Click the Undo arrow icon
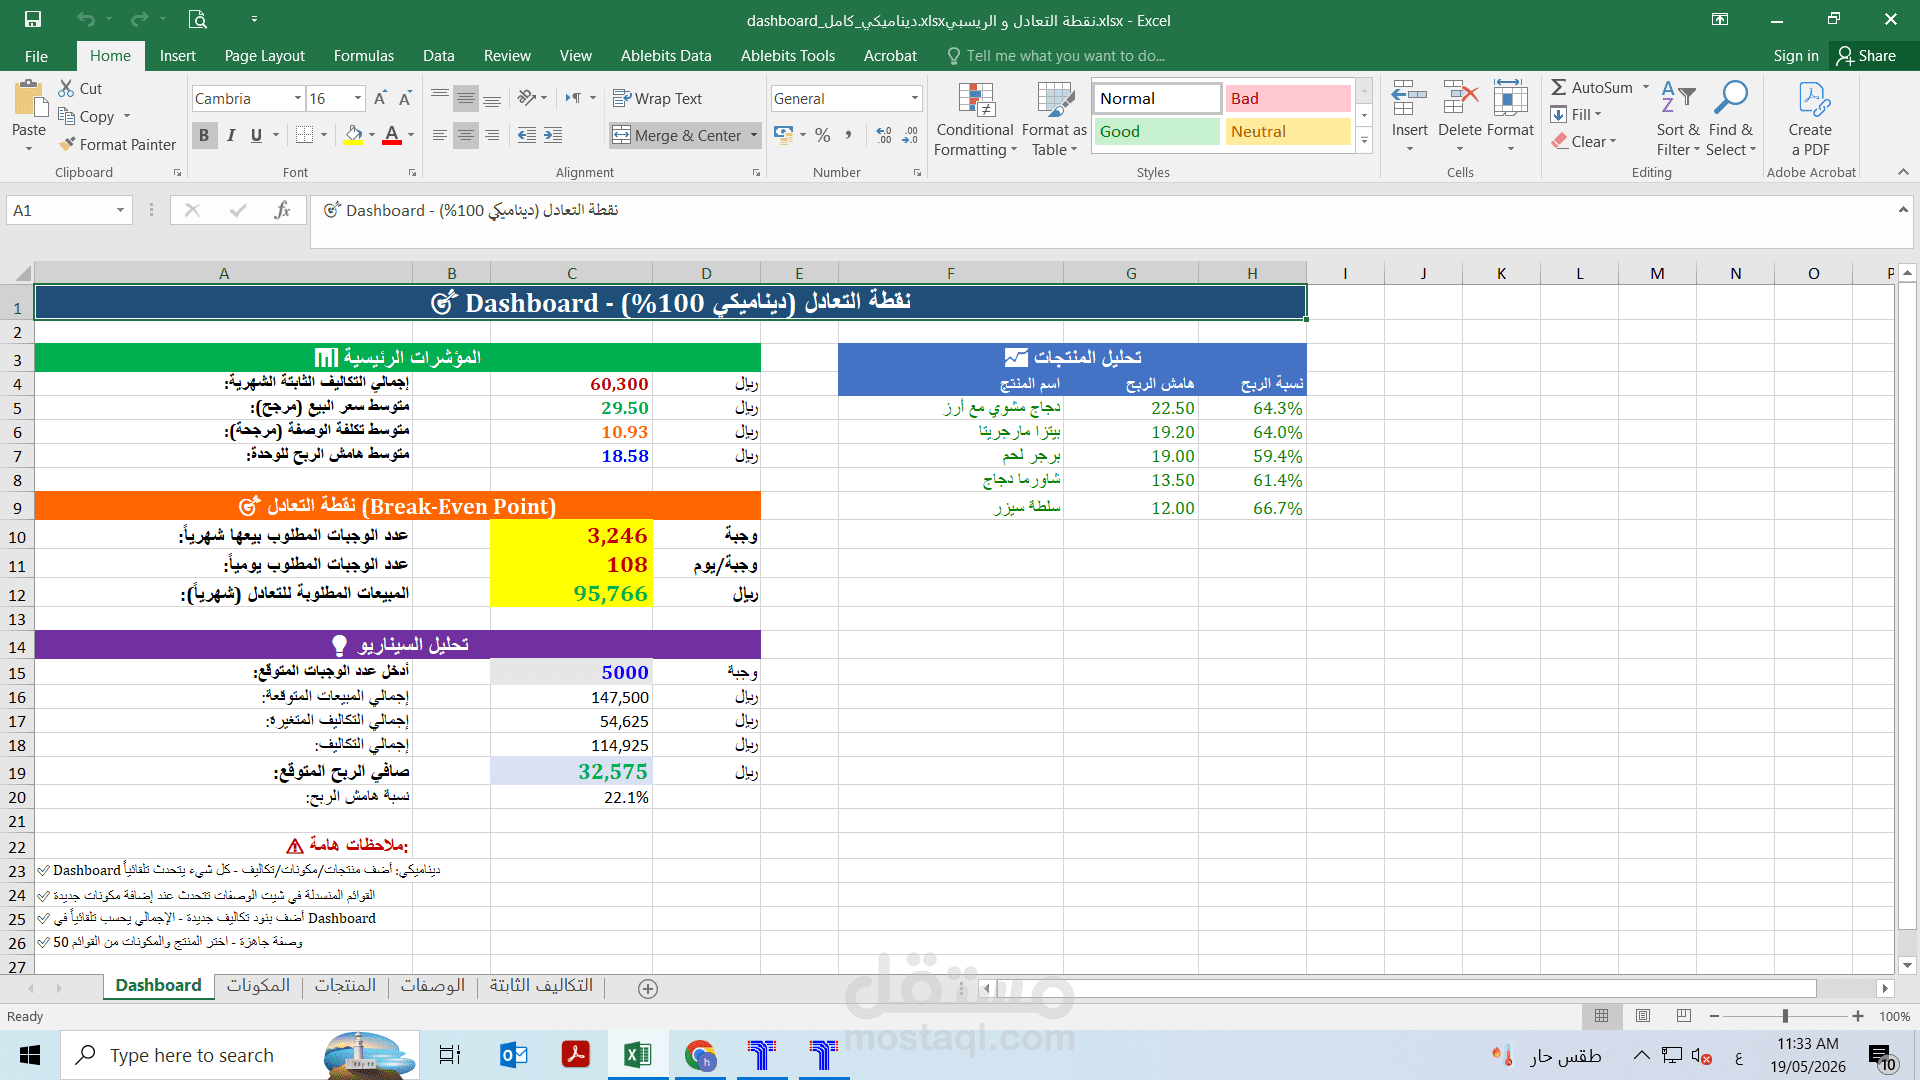Viewport: 1920px width, 1080px height. click(86, 20)
